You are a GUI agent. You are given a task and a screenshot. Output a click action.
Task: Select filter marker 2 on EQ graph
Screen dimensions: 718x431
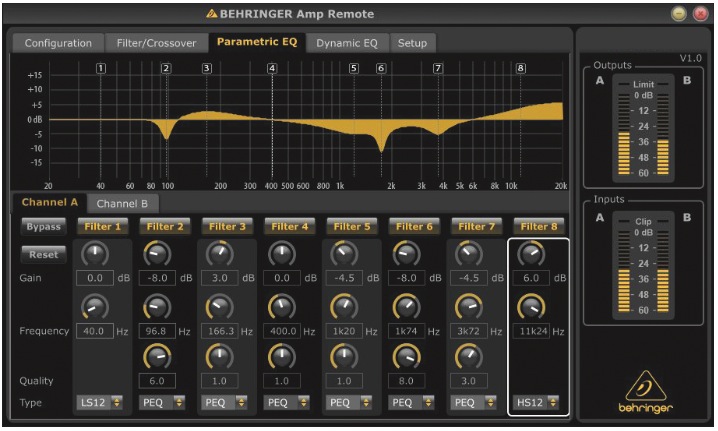[x=166, y=68]
